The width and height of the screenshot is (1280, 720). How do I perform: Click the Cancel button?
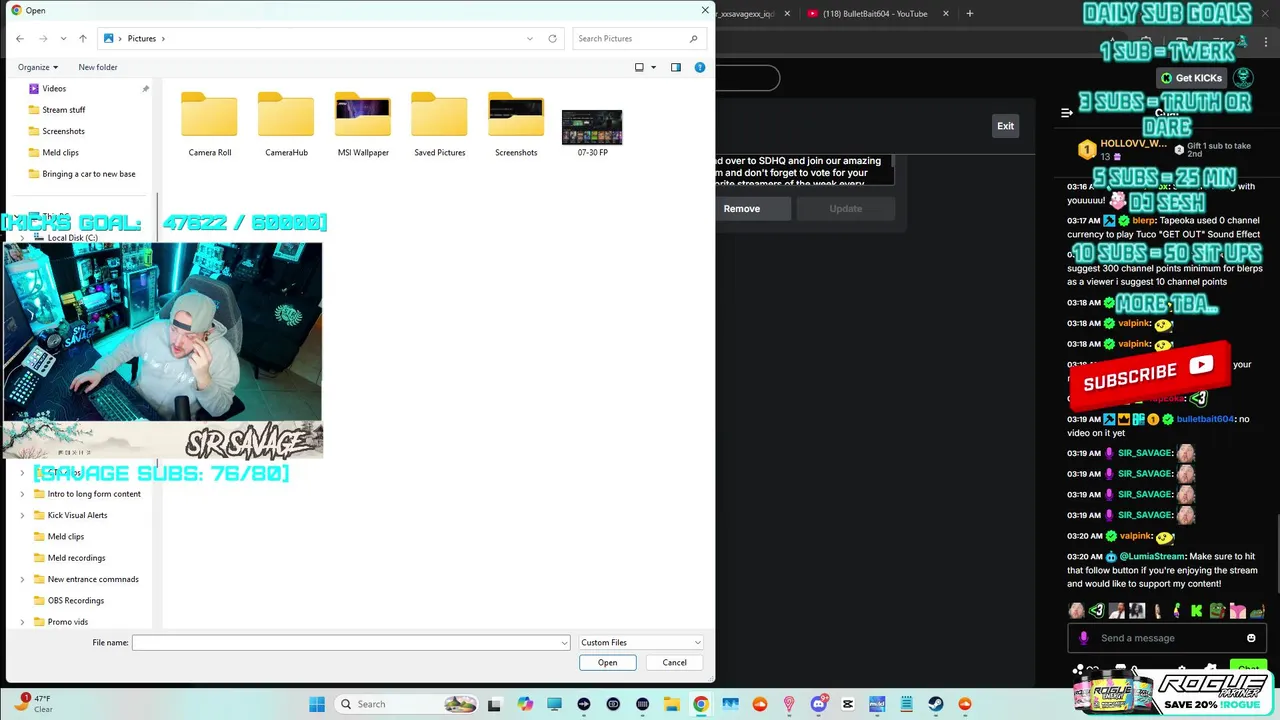674,662
